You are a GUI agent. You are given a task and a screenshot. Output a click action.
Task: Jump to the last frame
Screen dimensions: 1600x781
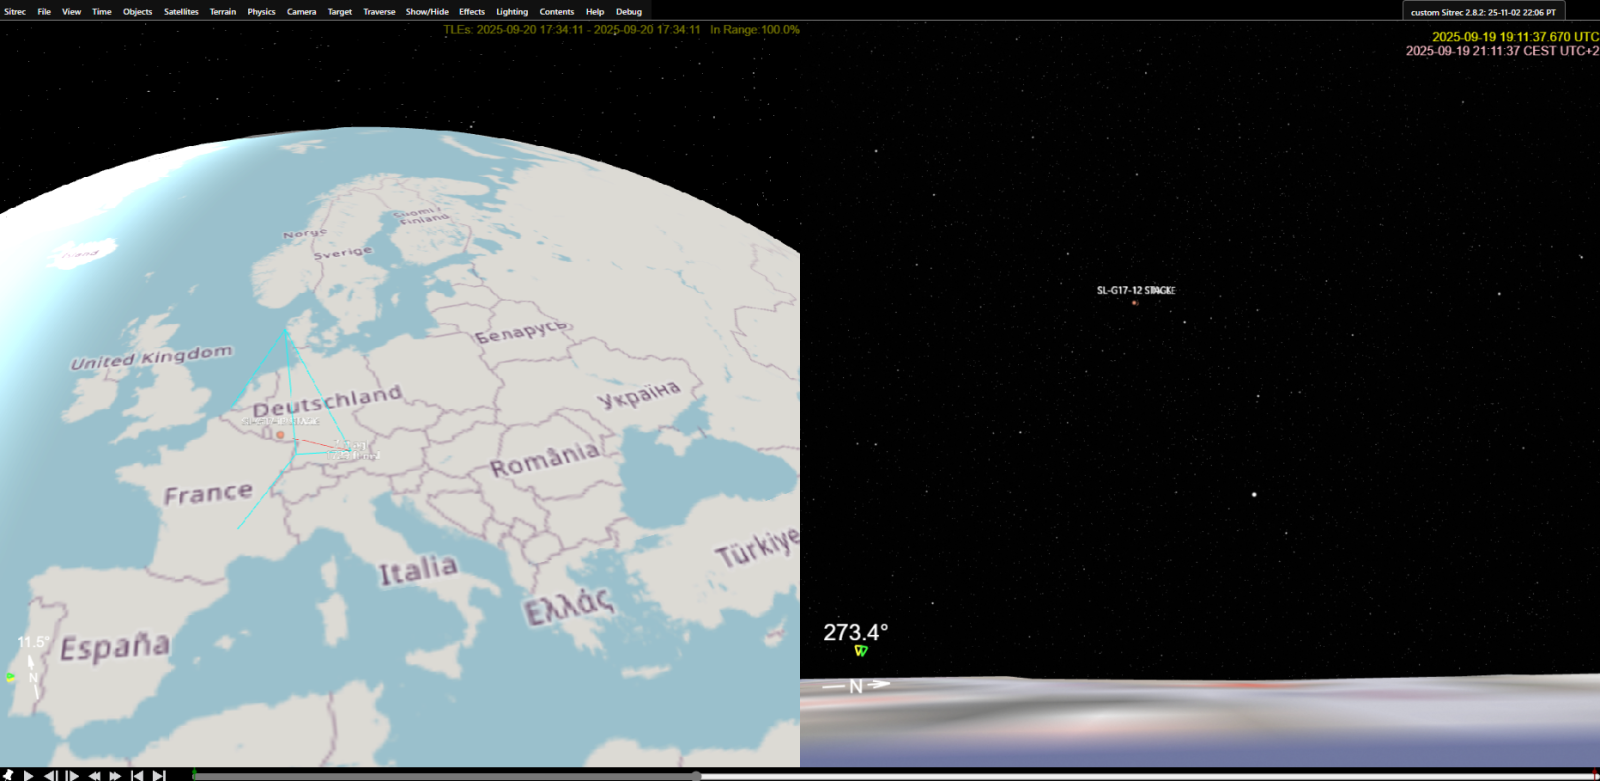(159, 775)
